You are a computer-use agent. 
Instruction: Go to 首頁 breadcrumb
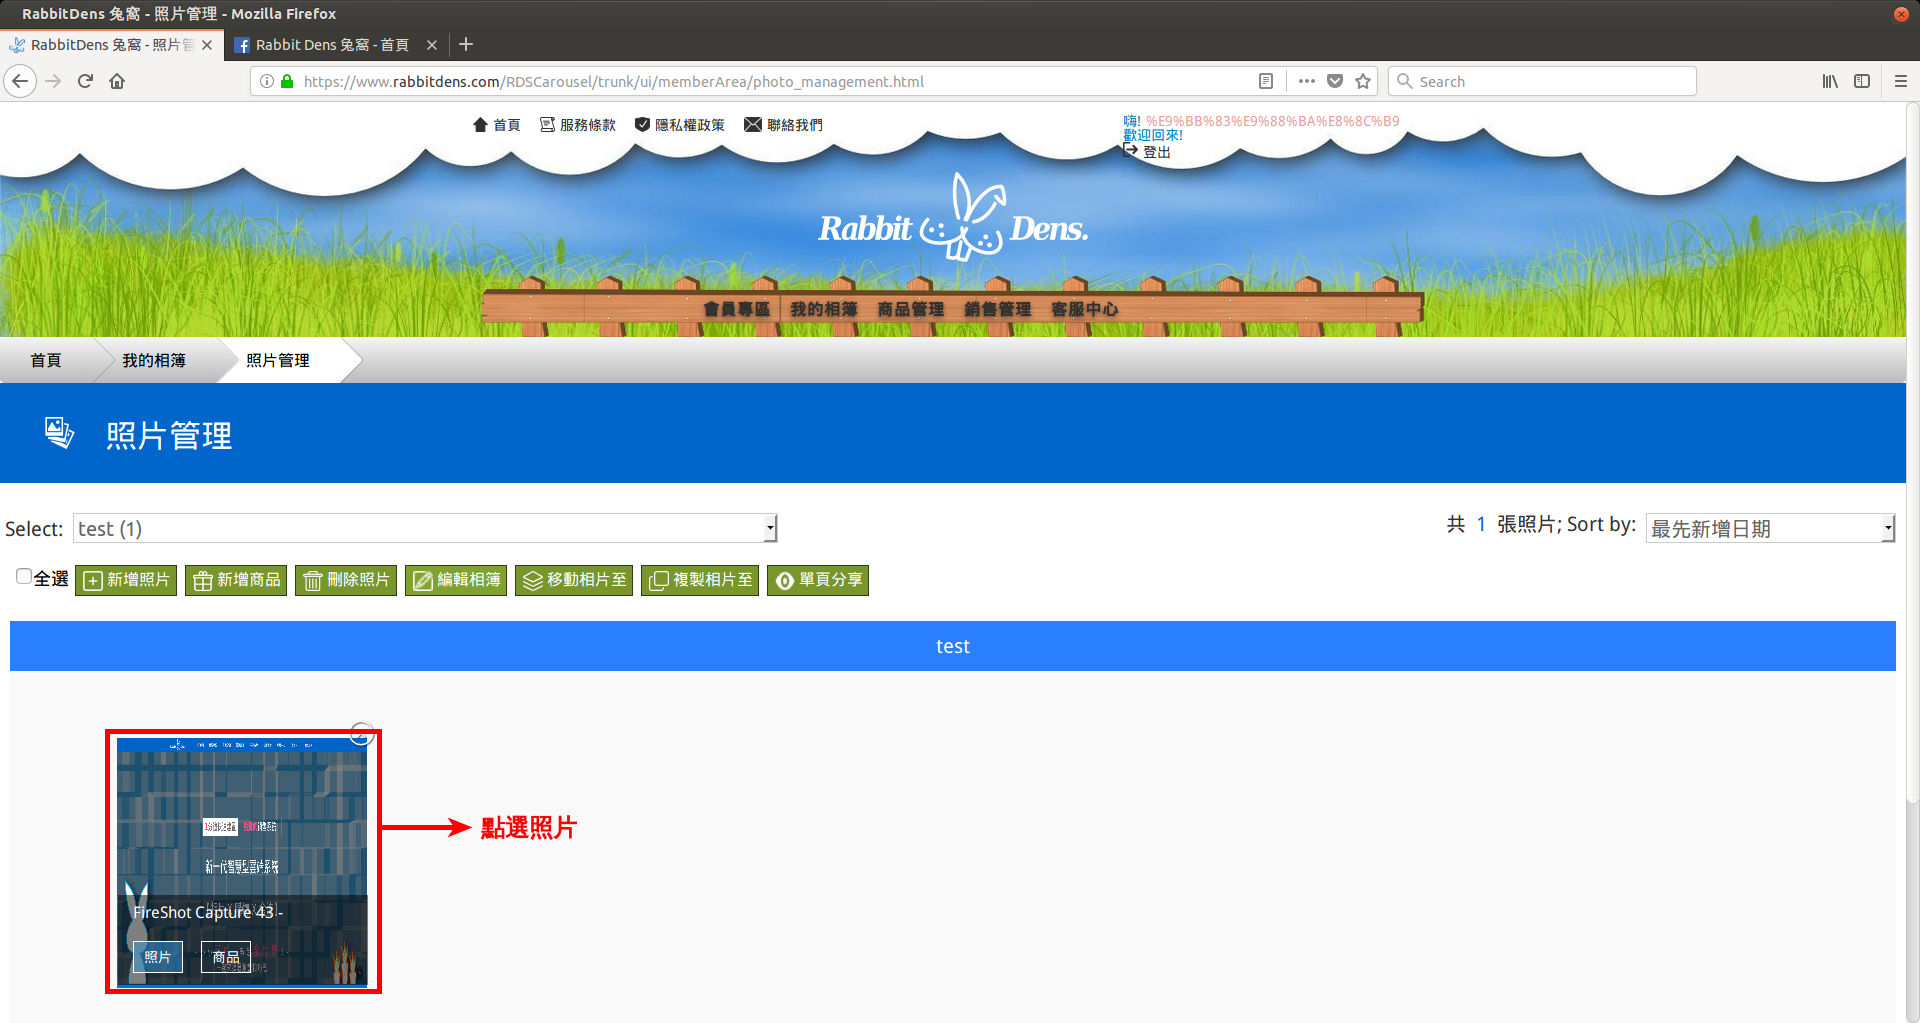[x=46, y=360]
